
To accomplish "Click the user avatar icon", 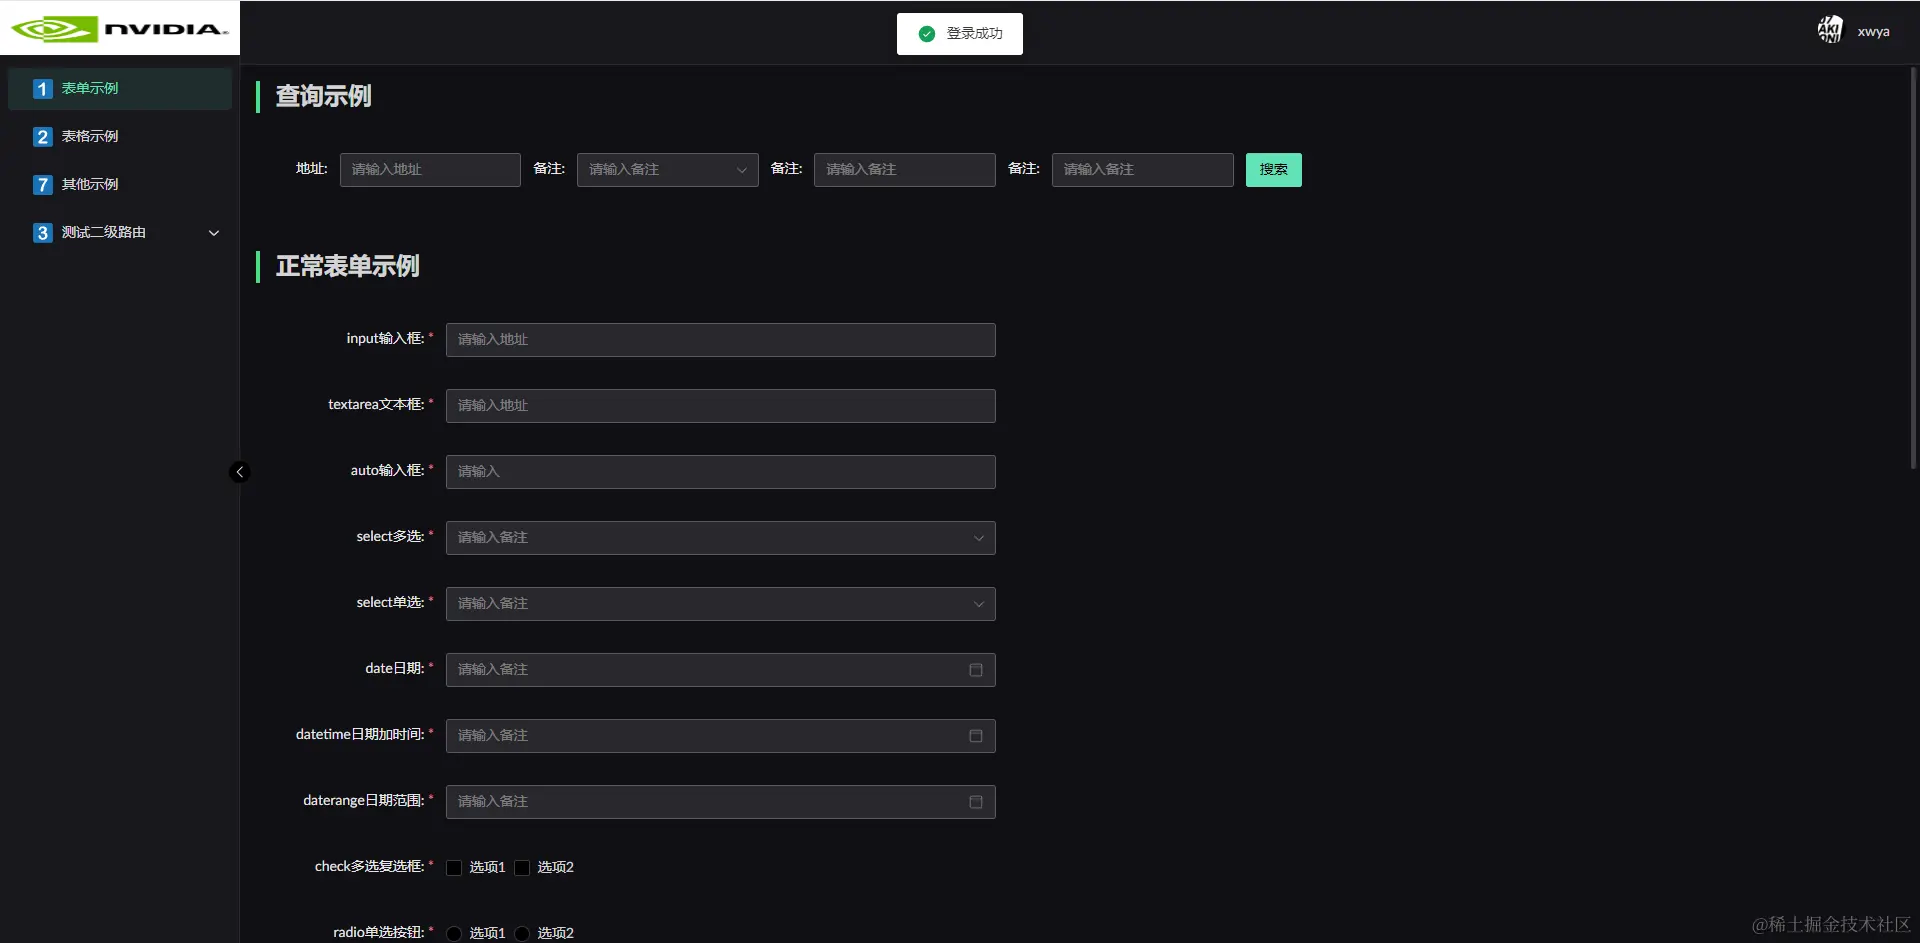I will (x=1830, y=30).
